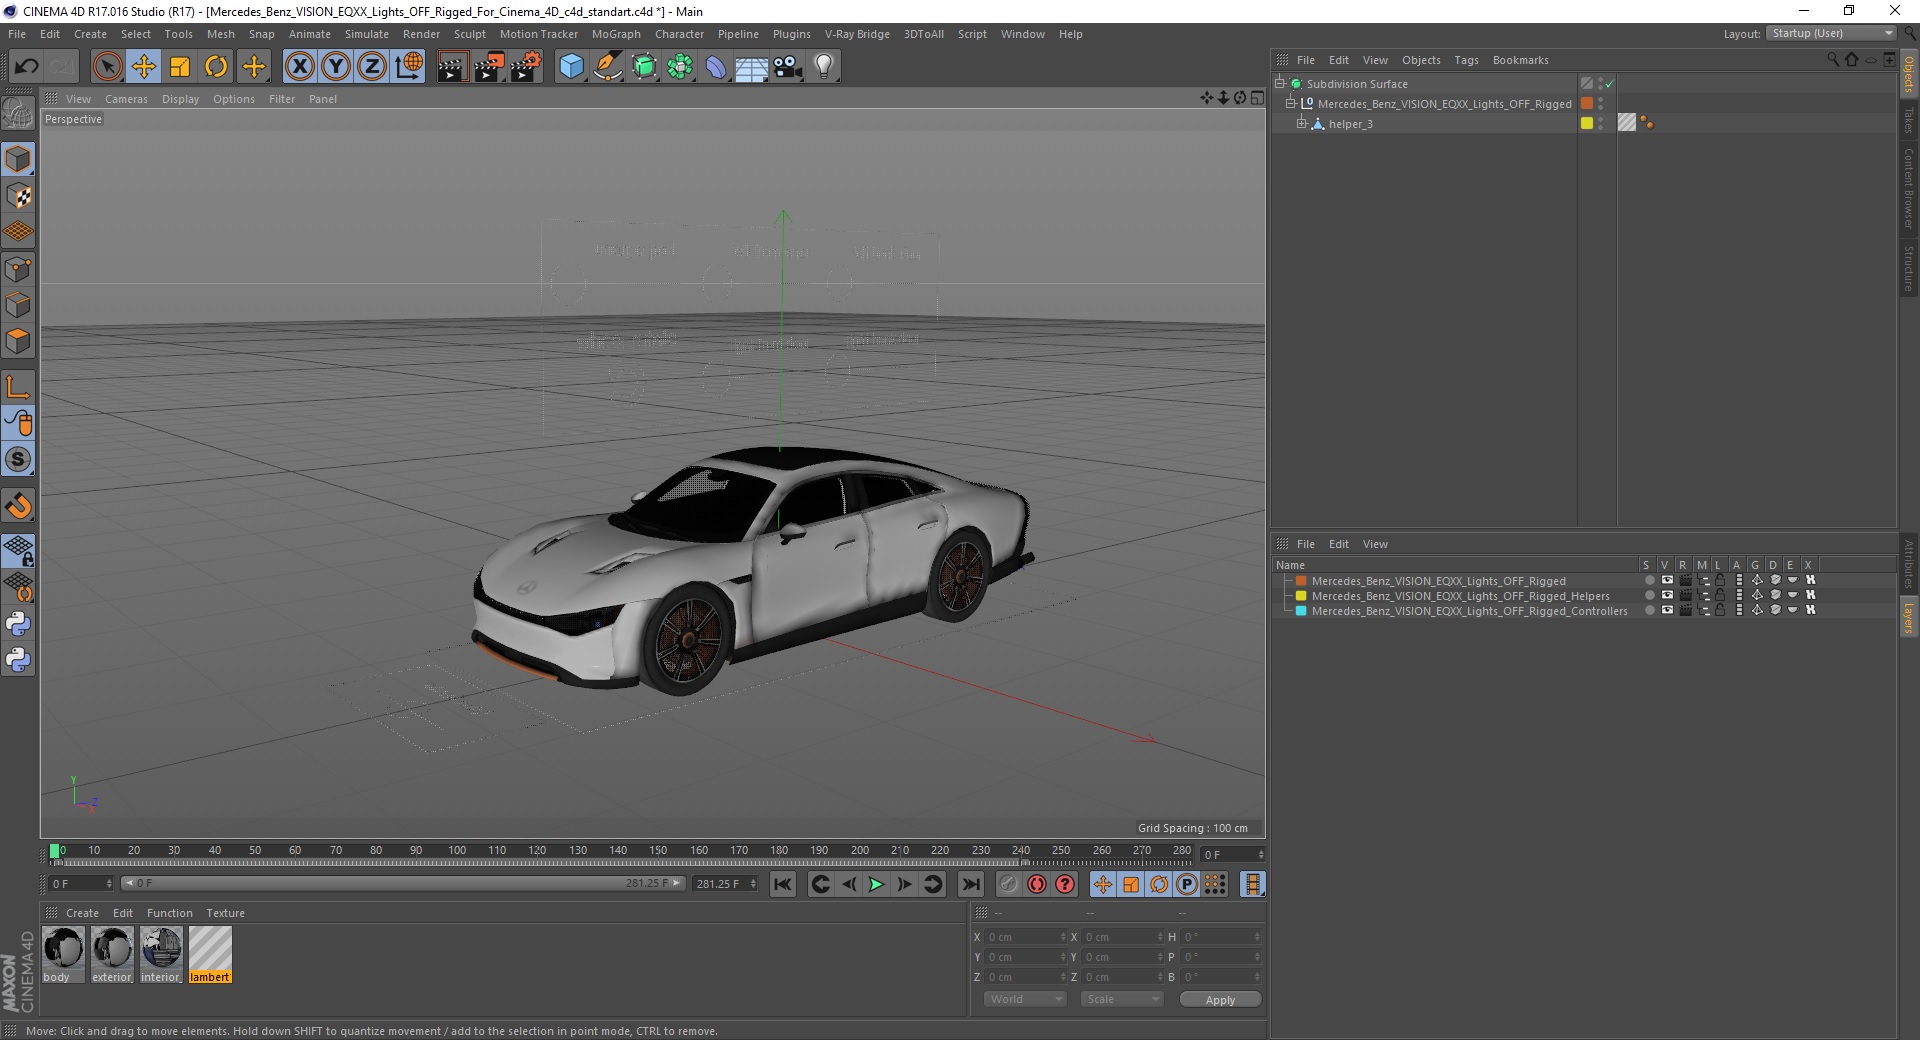Open Edit Render Settings icon

click(526, 67)
